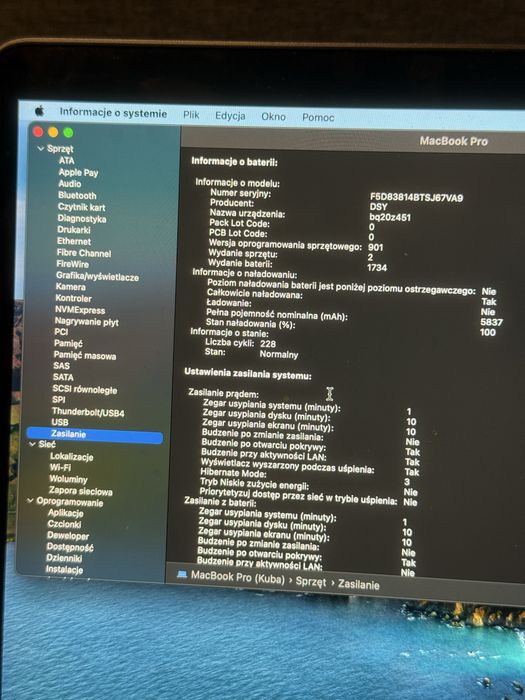Click the serial number F5D83814BTSJ67VA9
The height and width of the screenshot is (700, 525).
[x=416, y=197]
